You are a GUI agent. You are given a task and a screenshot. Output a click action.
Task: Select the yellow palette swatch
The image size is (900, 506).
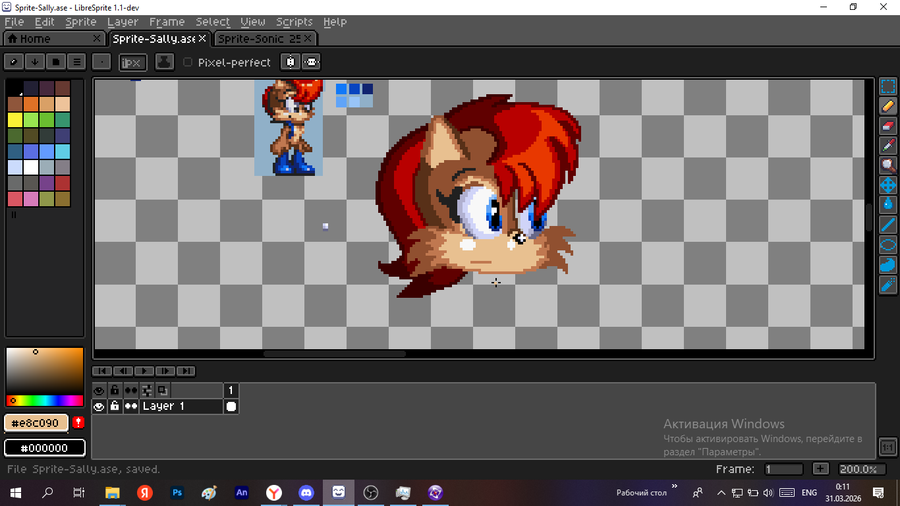click(15, 119)
